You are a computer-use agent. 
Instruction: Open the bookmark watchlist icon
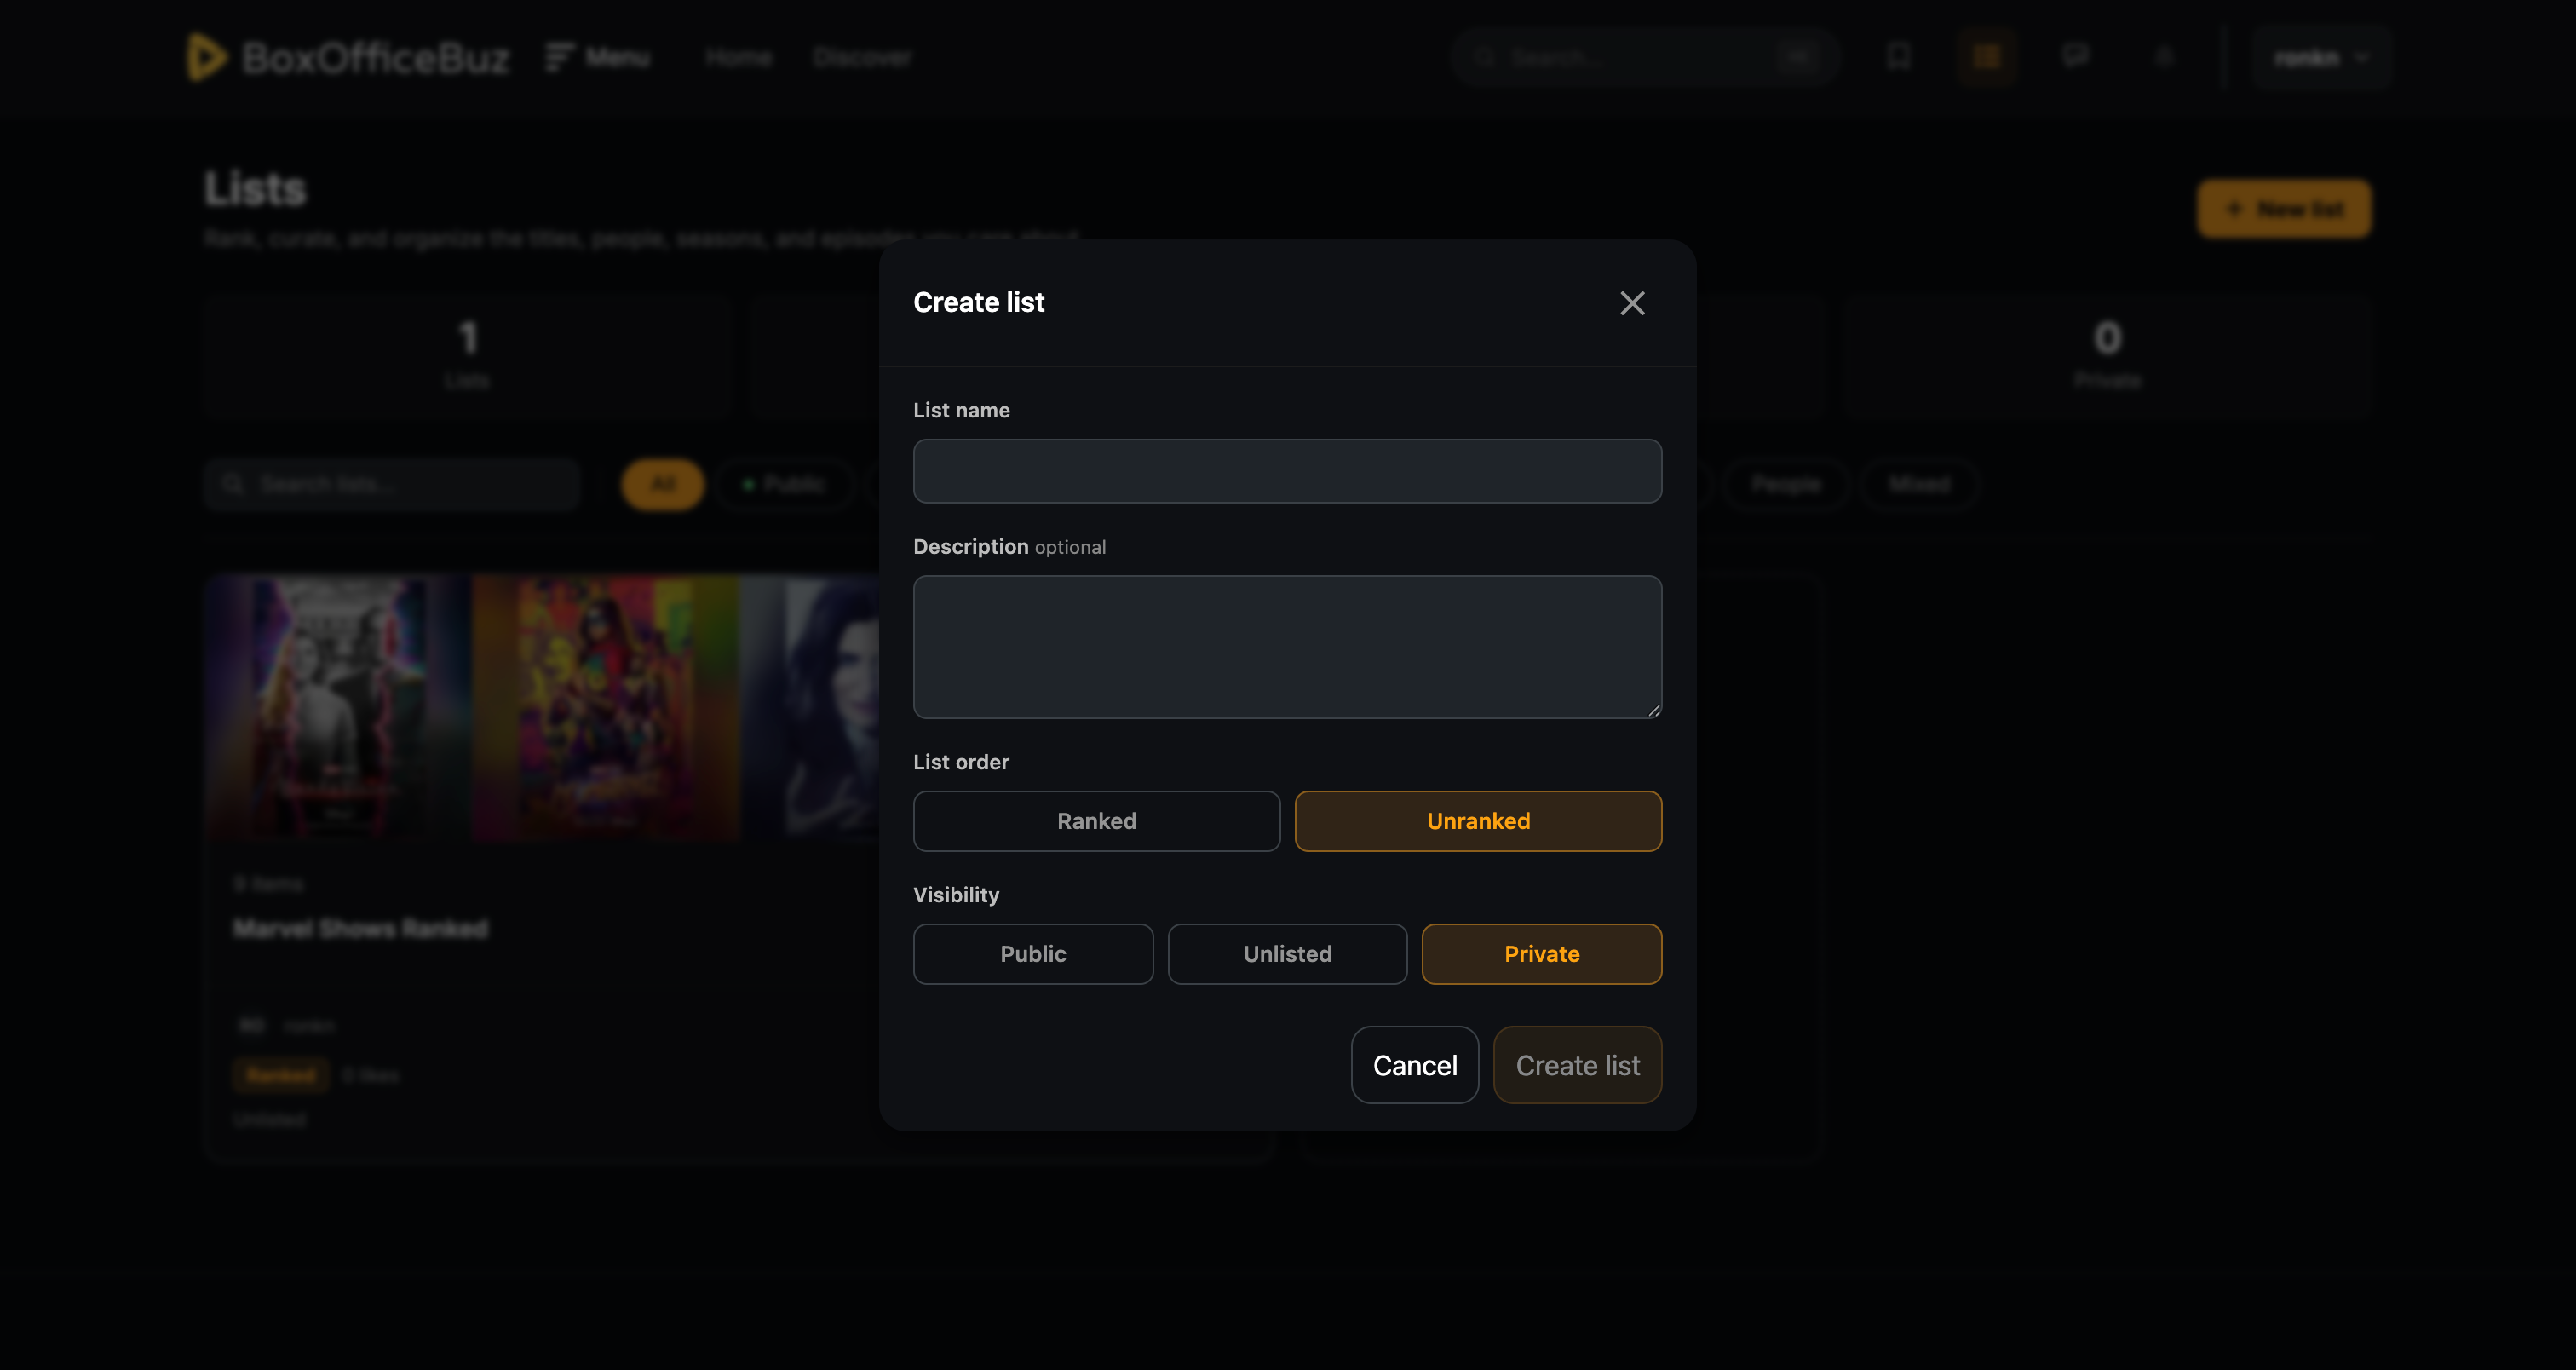(1898, 57)
